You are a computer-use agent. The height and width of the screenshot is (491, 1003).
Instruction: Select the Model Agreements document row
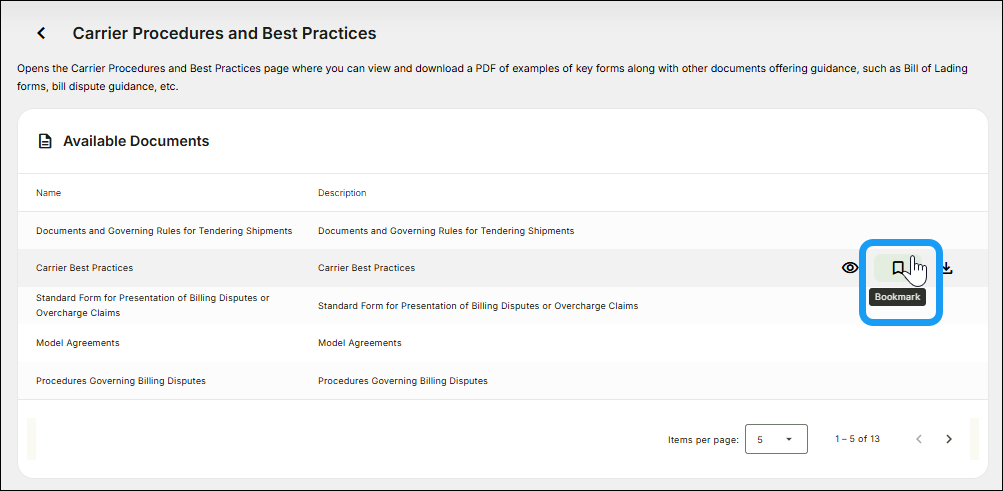tap(77, 343)
